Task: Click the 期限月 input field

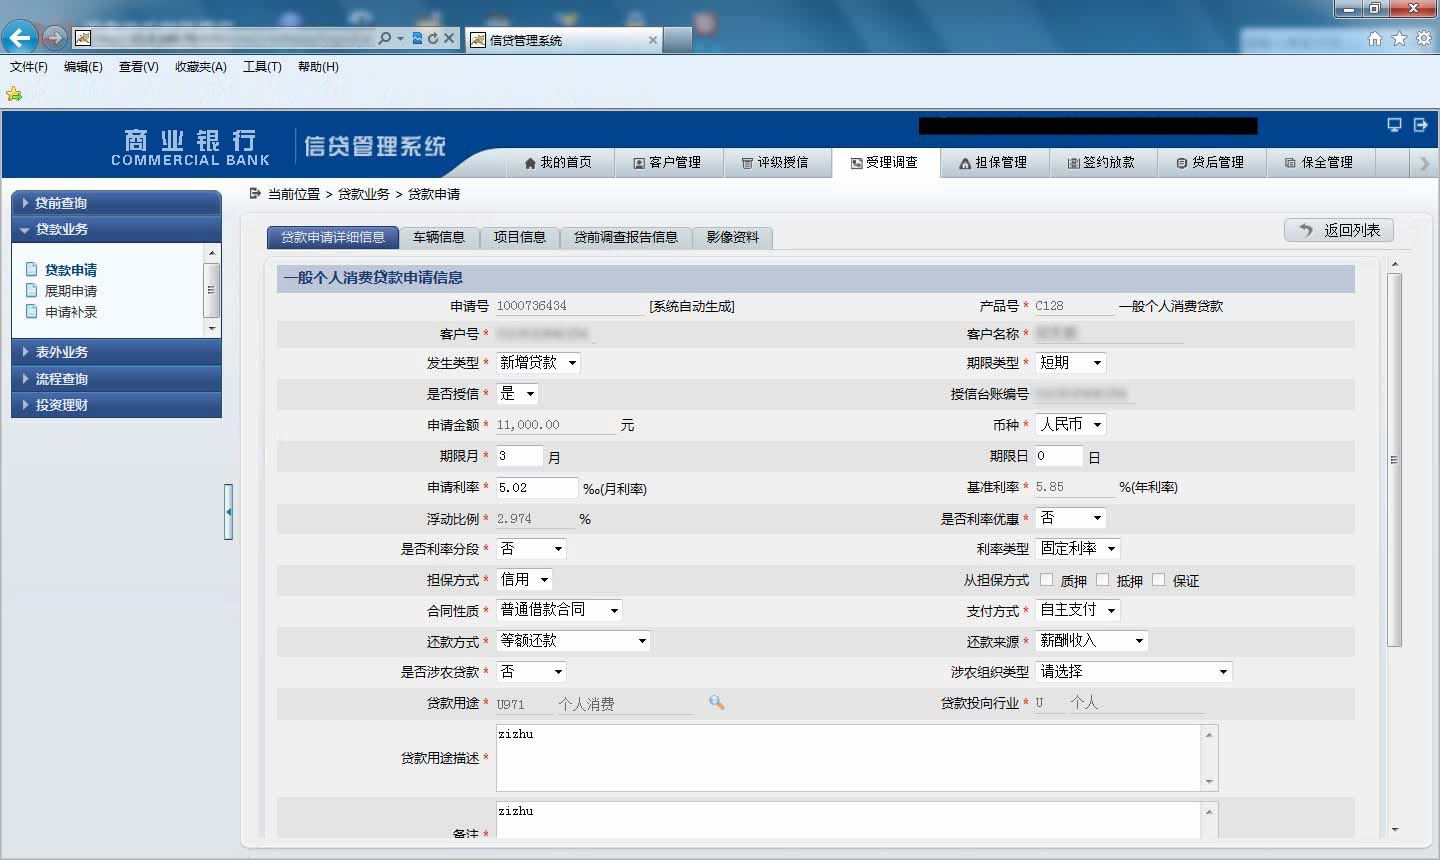Action: click(x=519, y=456)
